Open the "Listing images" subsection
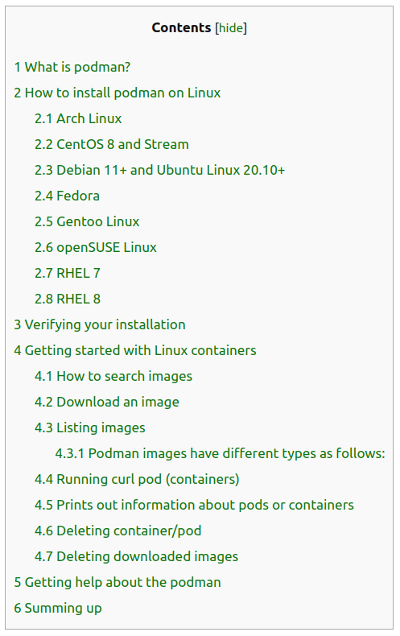Screen dimensions: 400x636 pyautogui.click(x=90, y=428)
